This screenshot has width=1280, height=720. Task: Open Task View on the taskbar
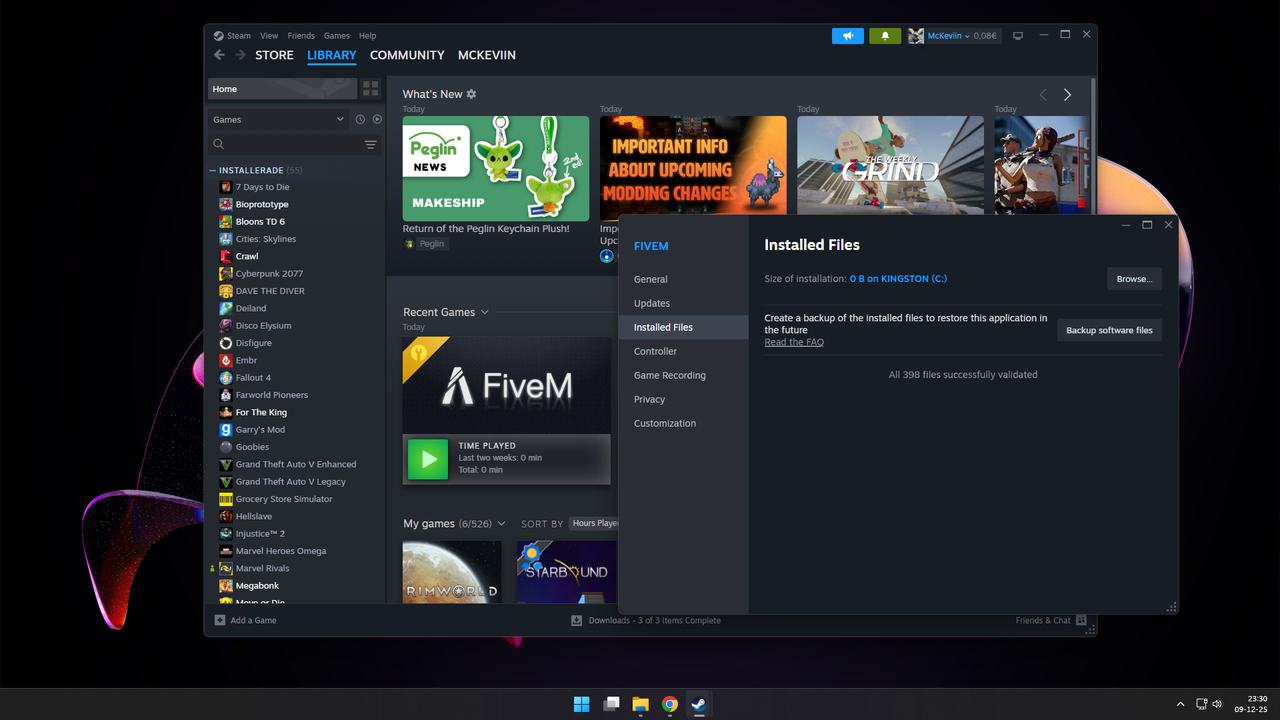click(x=611, y=704)
